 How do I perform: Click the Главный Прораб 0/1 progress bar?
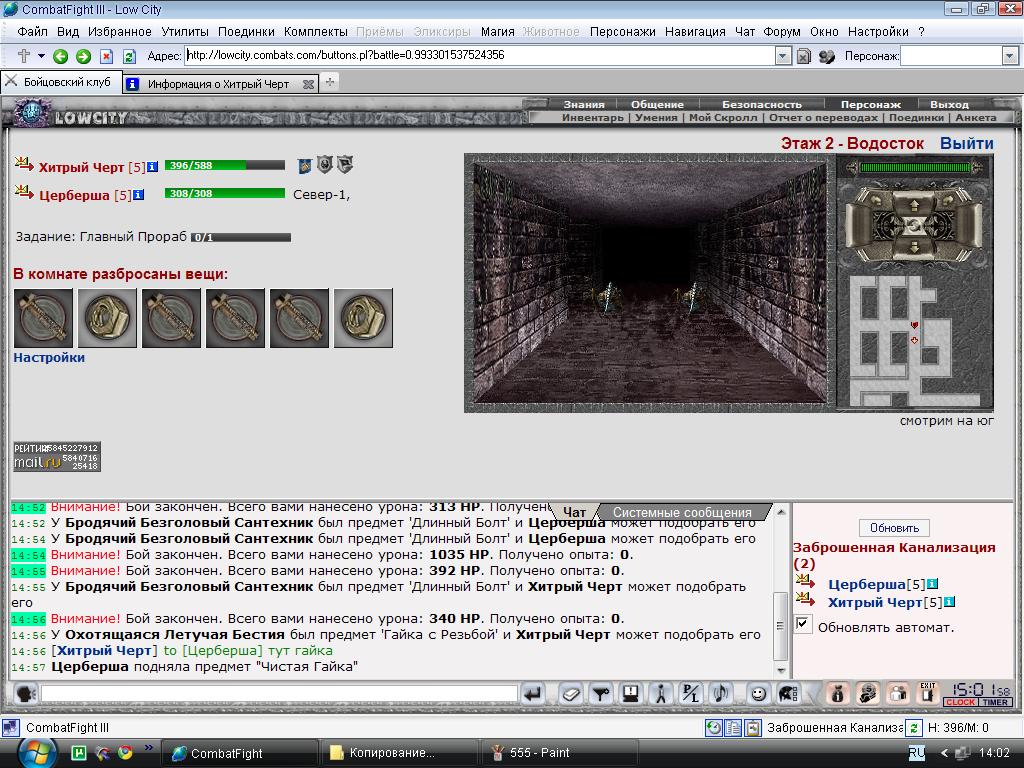pos(241,238)
